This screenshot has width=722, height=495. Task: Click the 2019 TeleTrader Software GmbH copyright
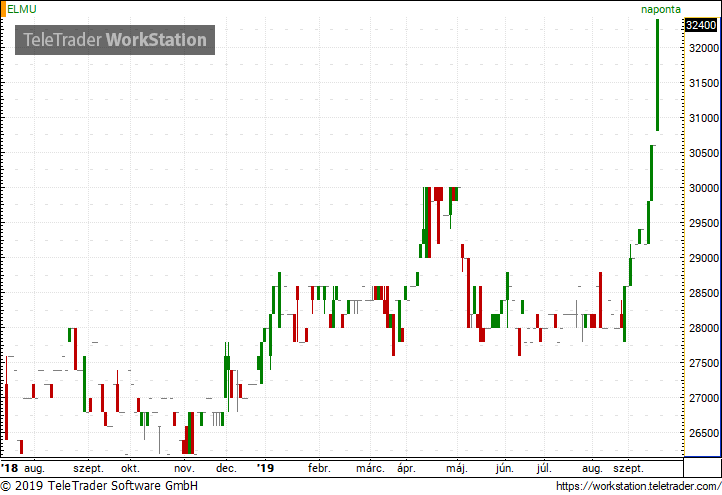point(99,486)
